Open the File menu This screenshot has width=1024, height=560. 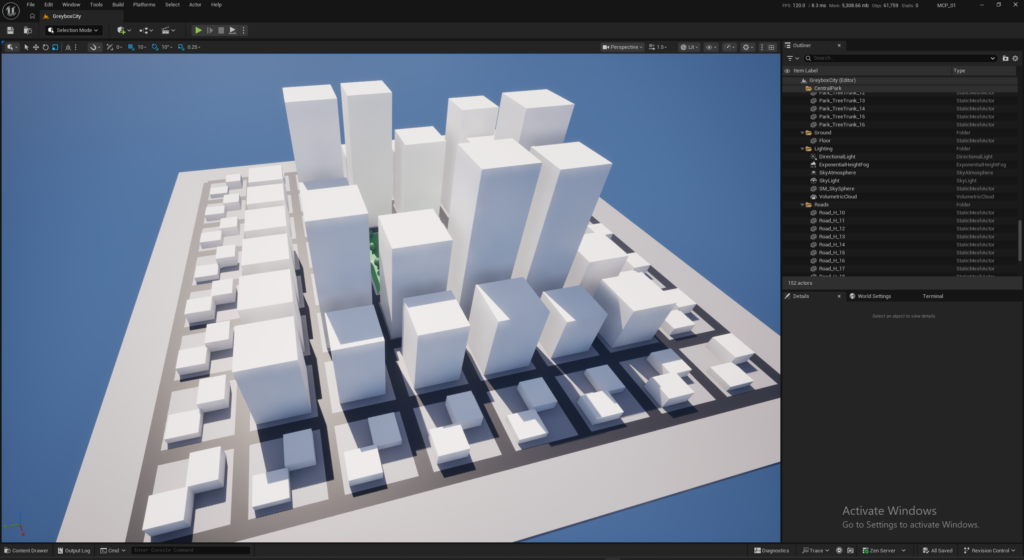click(x=31, y=5)
